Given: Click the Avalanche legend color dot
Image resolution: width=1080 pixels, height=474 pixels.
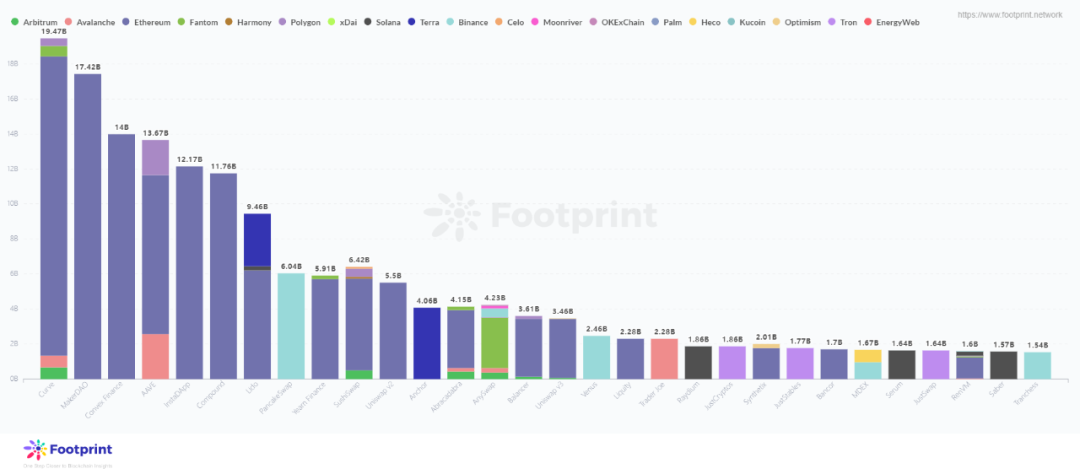Looking at the screenshot, I should (x=67, y=21).
